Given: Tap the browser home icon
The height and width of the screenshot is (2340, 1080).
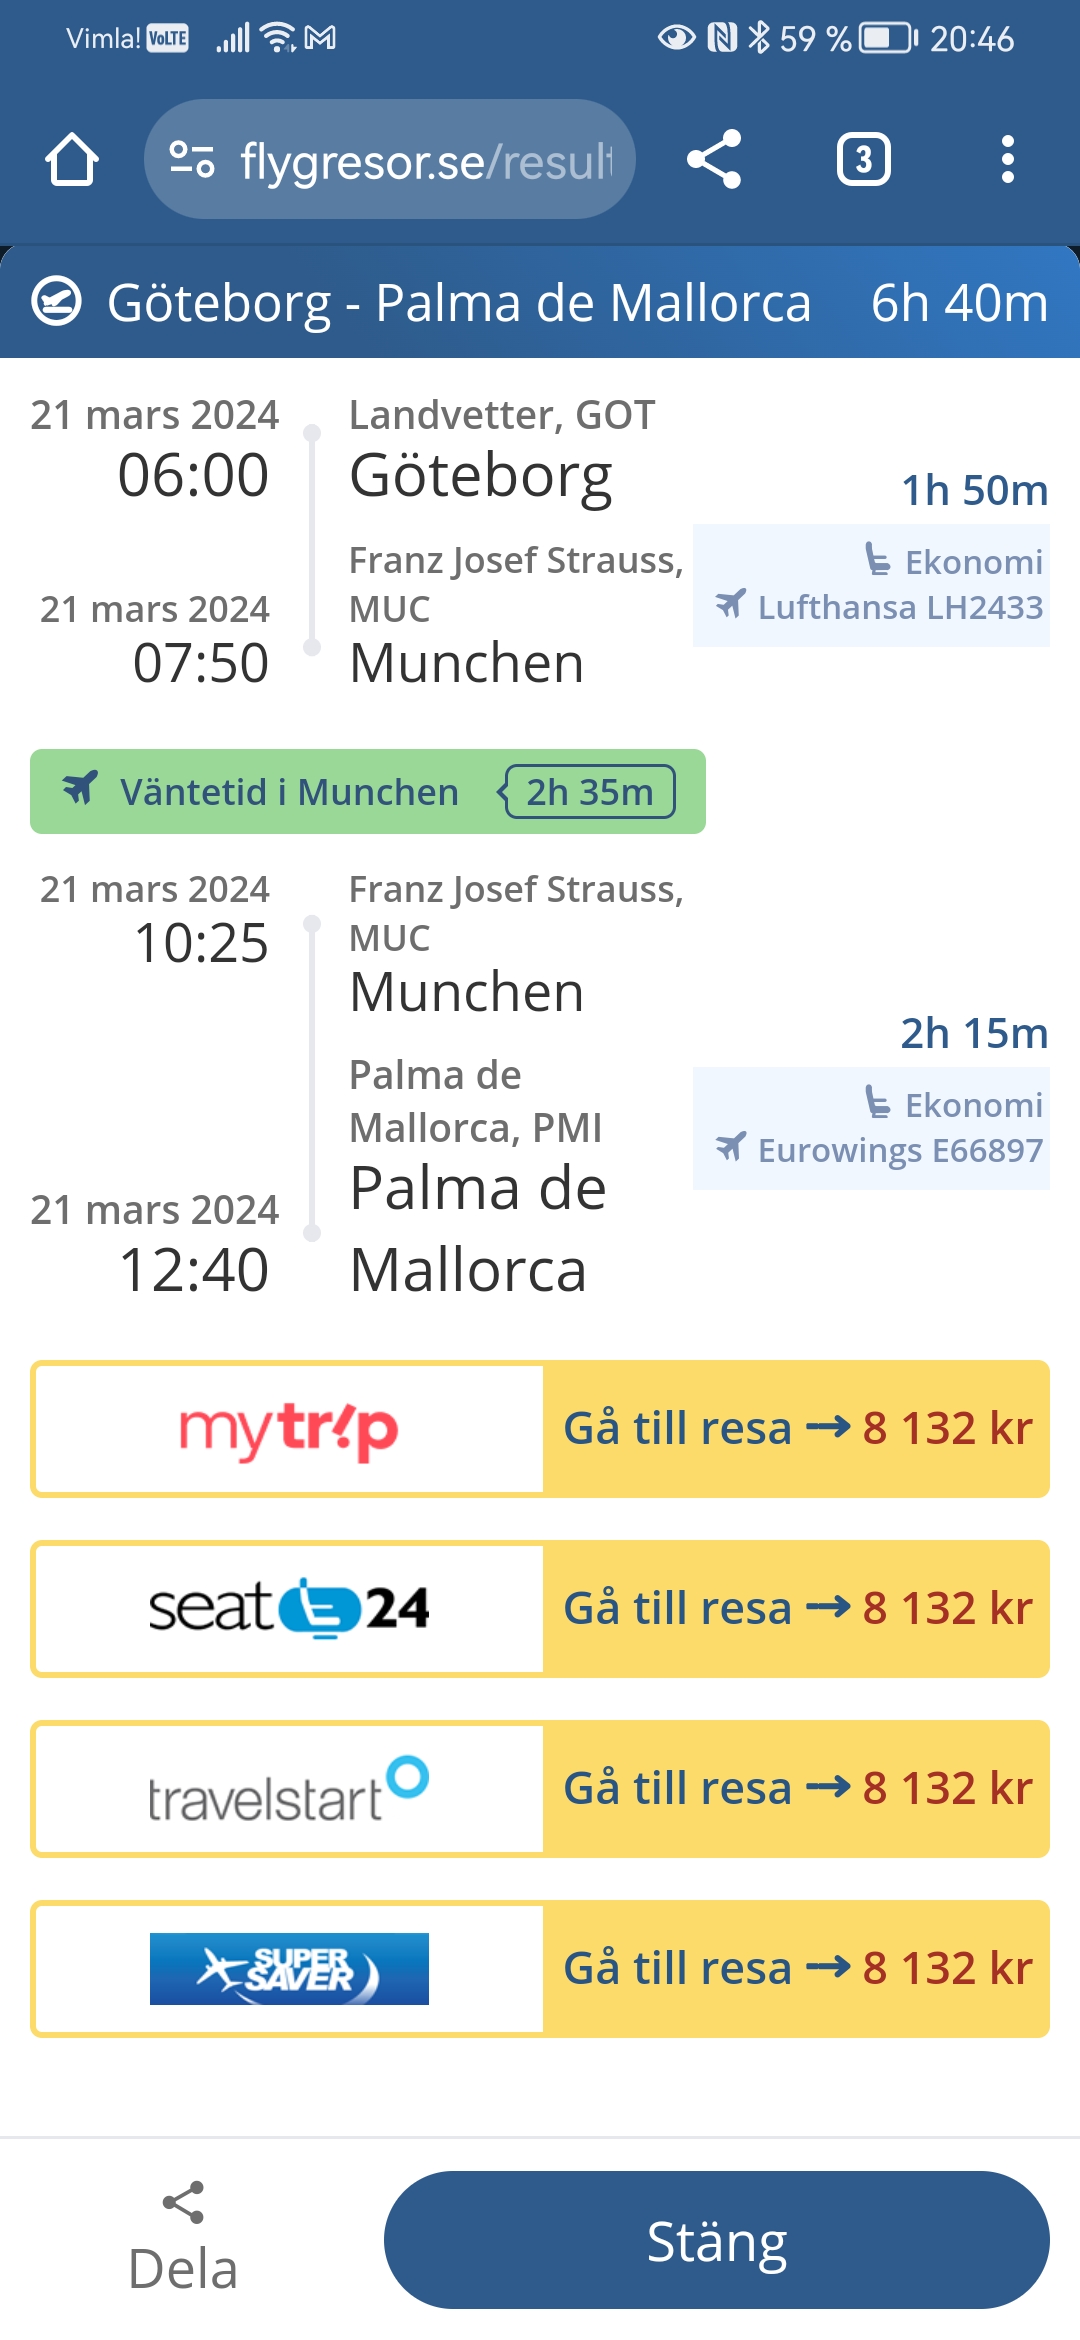Looking at the screenshot, I should [72, 160].
